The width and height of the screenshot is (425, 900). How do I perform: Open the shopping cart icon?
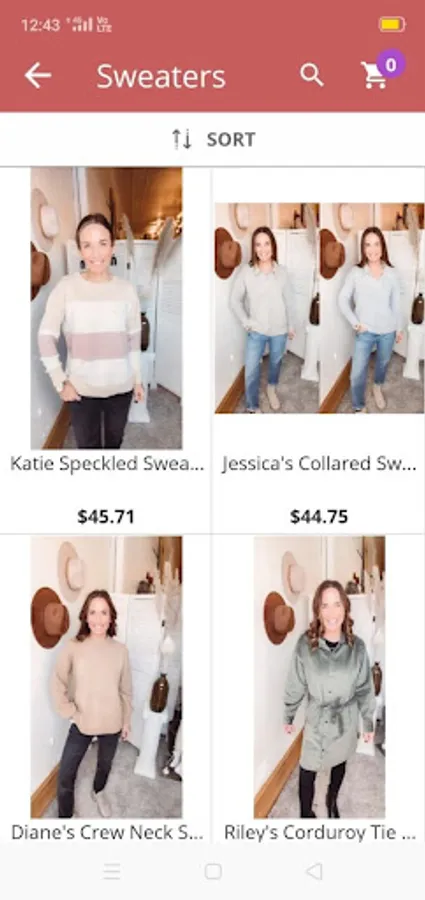point(374,76)
